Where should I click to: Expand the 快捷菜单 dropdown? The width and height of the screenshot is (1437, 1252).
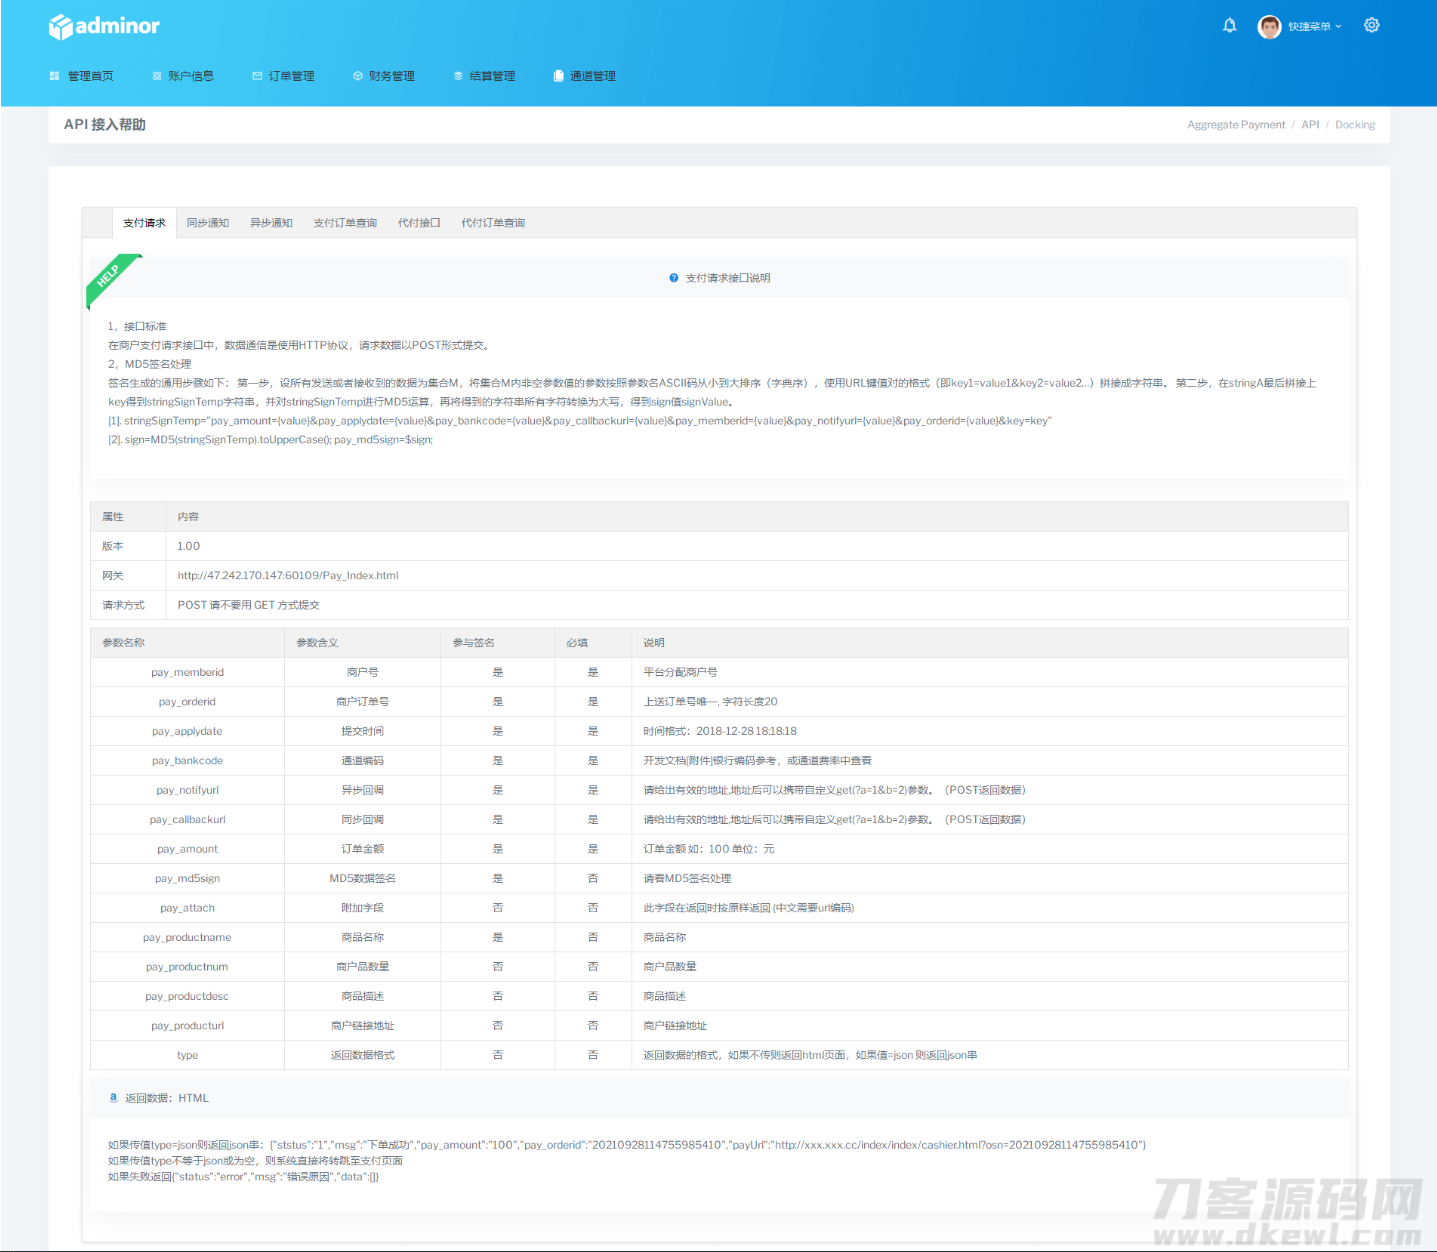1314,27
